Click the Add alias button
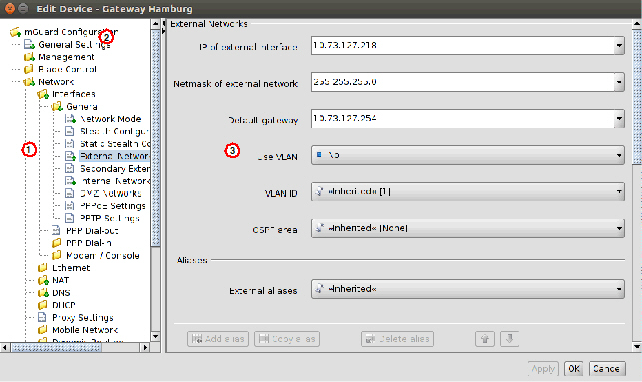The width and height of the screenshot is (642, 382). tap(218, 339)
